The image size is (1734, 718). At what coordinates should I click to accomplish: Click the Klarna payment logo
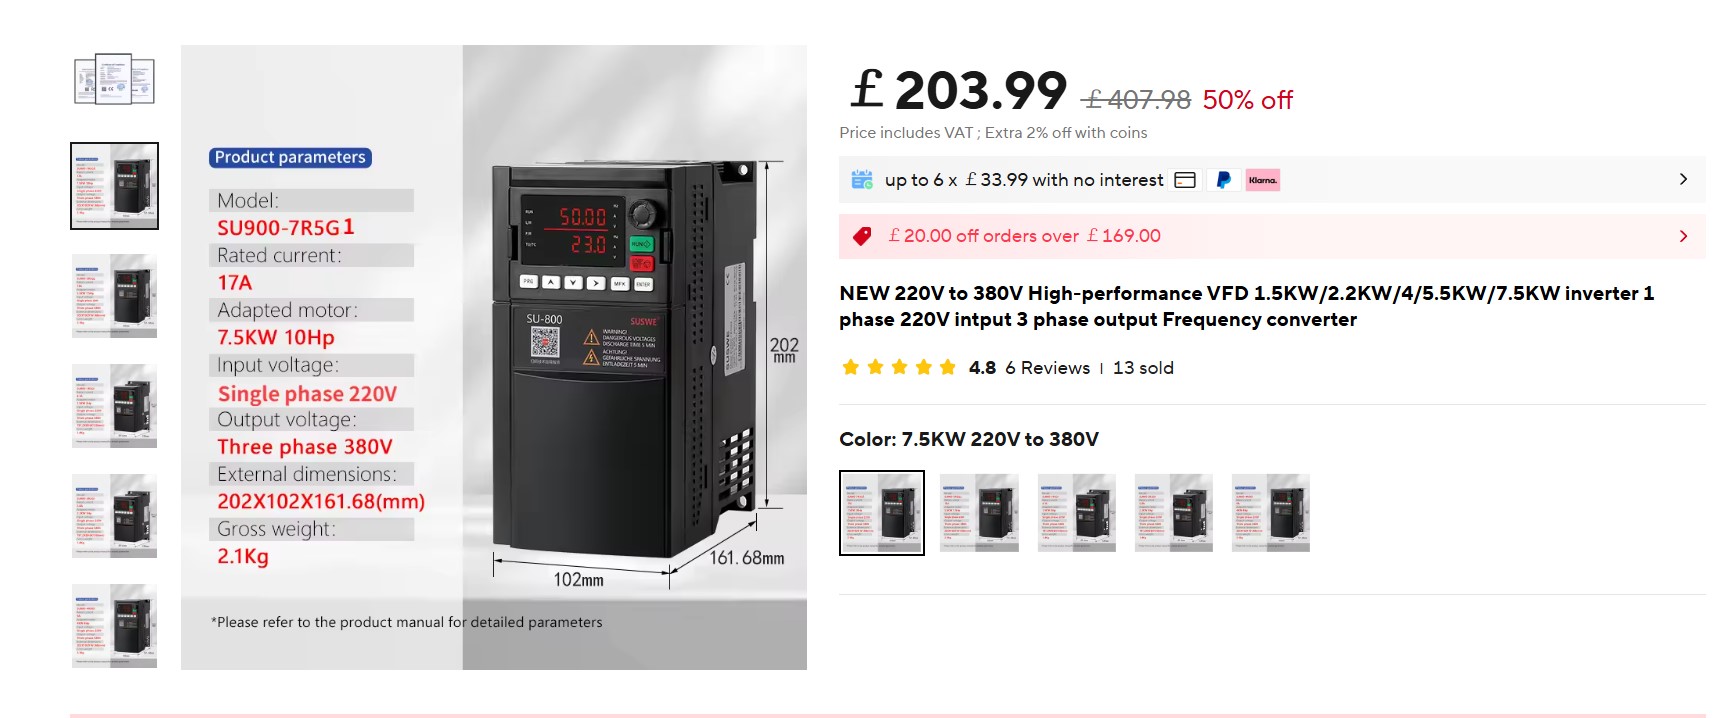(1262, 180)
